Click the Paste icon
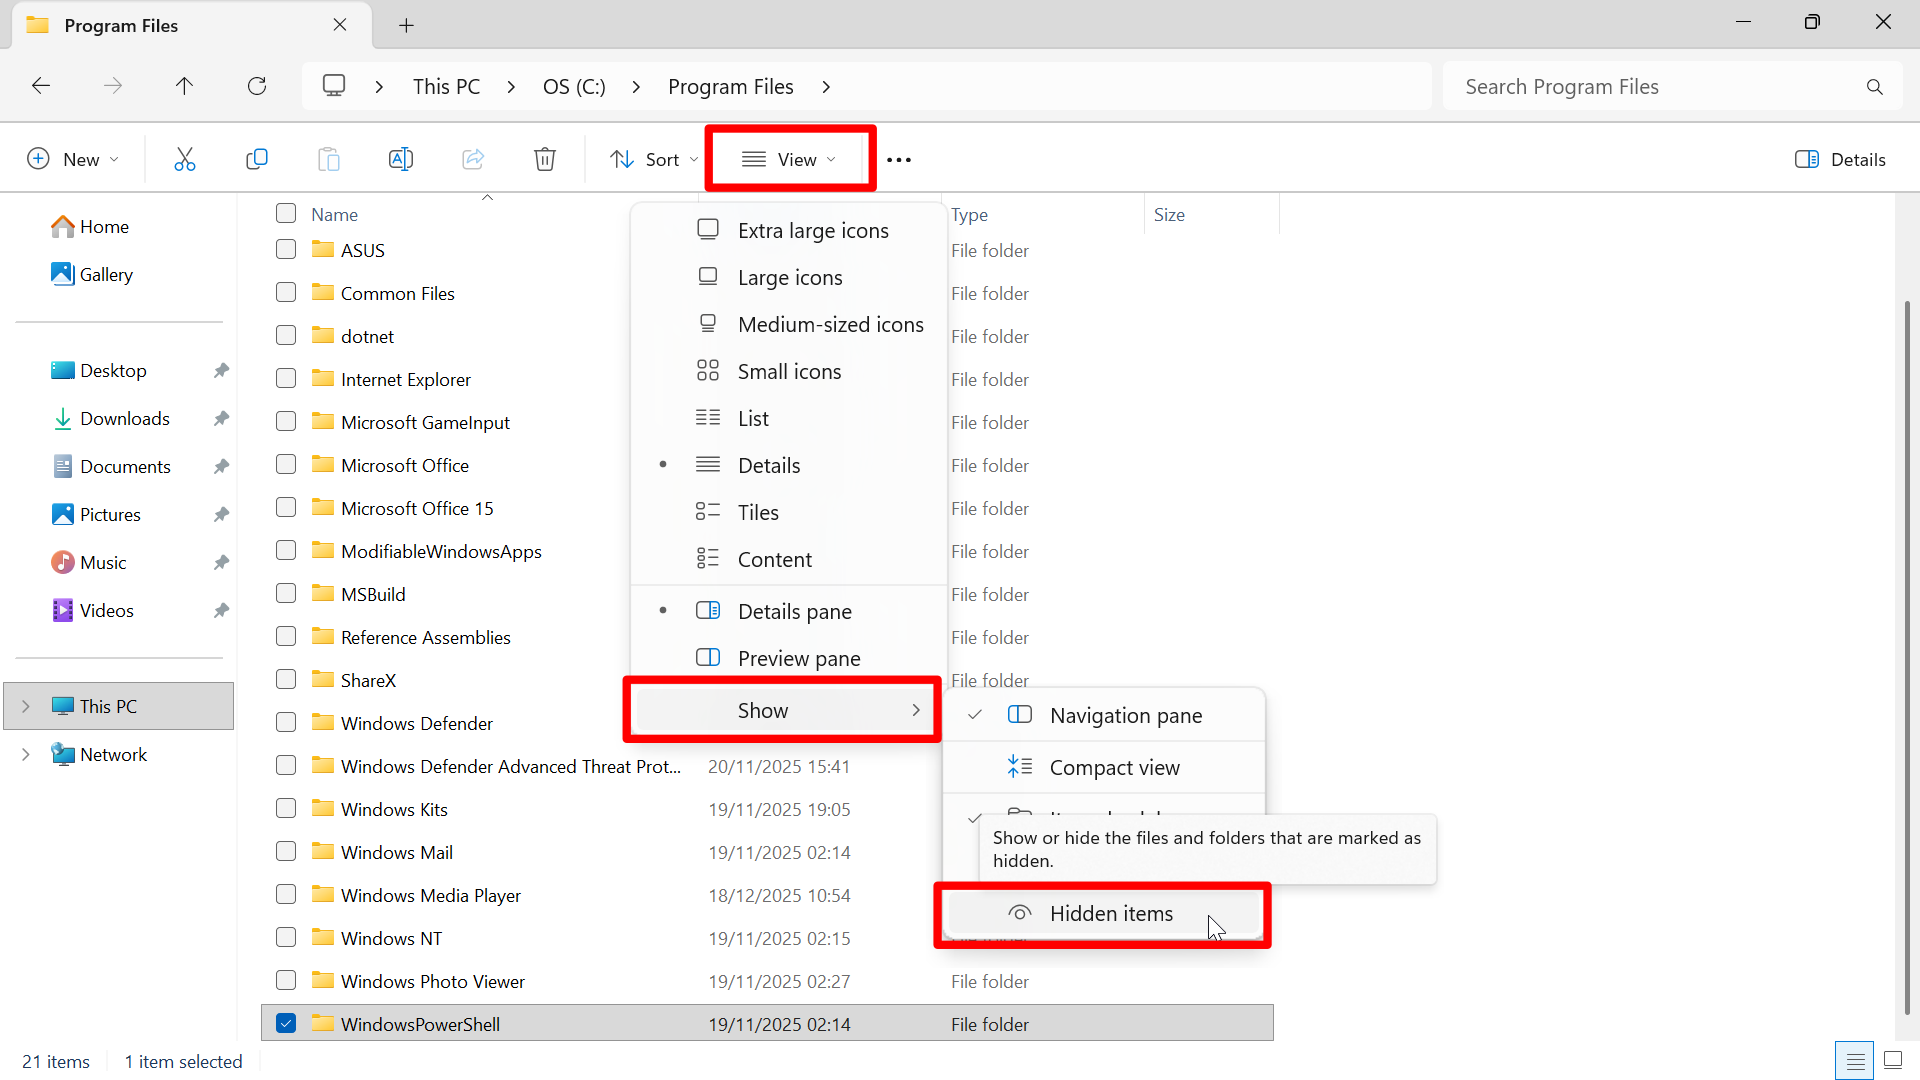 [328, 158]
